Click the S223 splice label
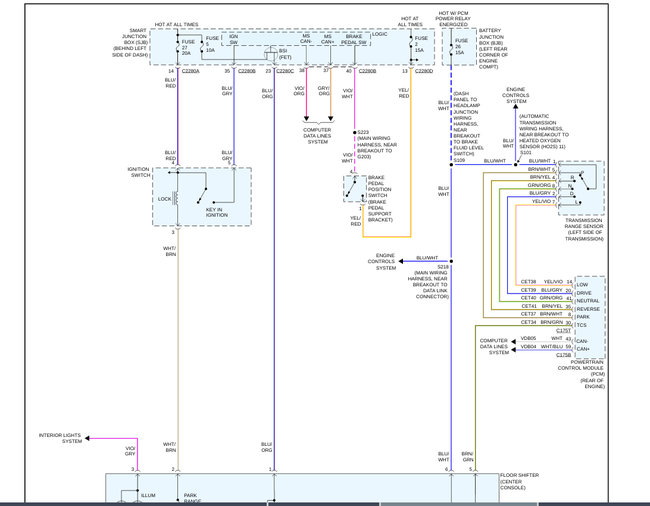Viewport: 650px width, 506px height. click(363, 132)
